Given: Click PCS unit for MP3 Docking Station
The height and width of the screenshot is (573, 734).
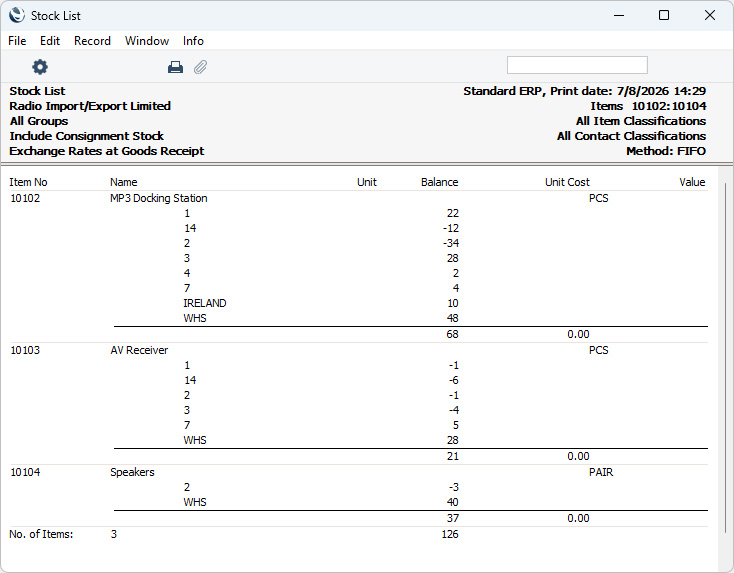Looking at the screenshot, I should pos(598,198).
